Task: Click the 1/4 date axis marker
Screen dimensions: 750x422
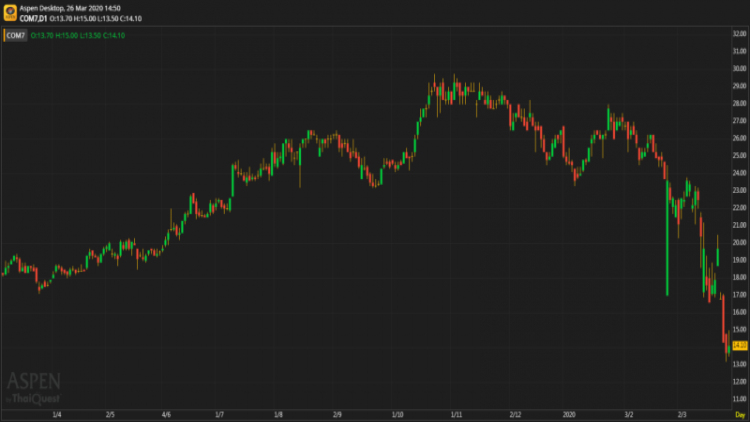Action: [57, 413]
